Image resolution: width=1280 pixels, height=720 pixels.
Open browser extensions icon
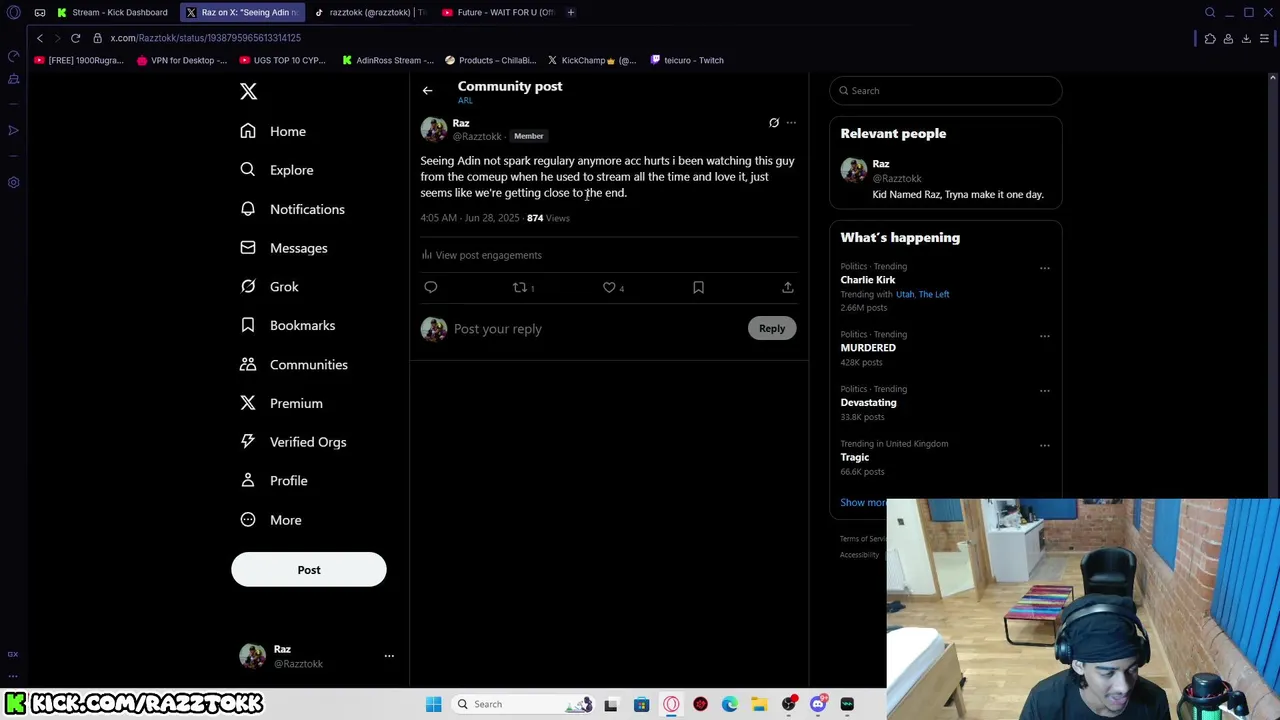(x=1210, y=38)
